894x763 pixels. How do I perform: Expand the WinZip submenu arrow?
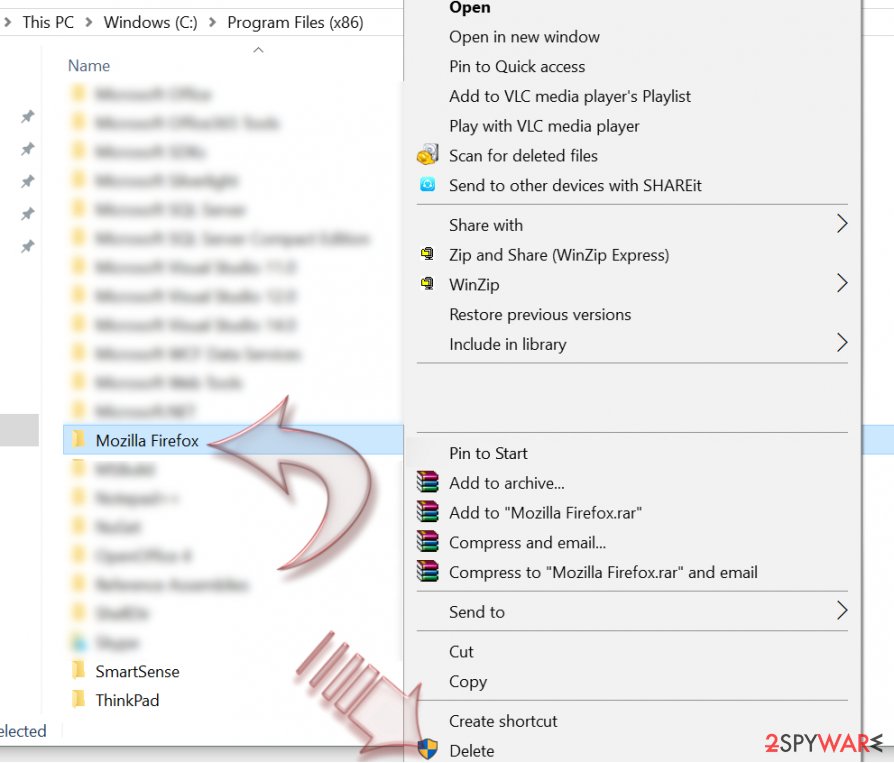[842, 283]
